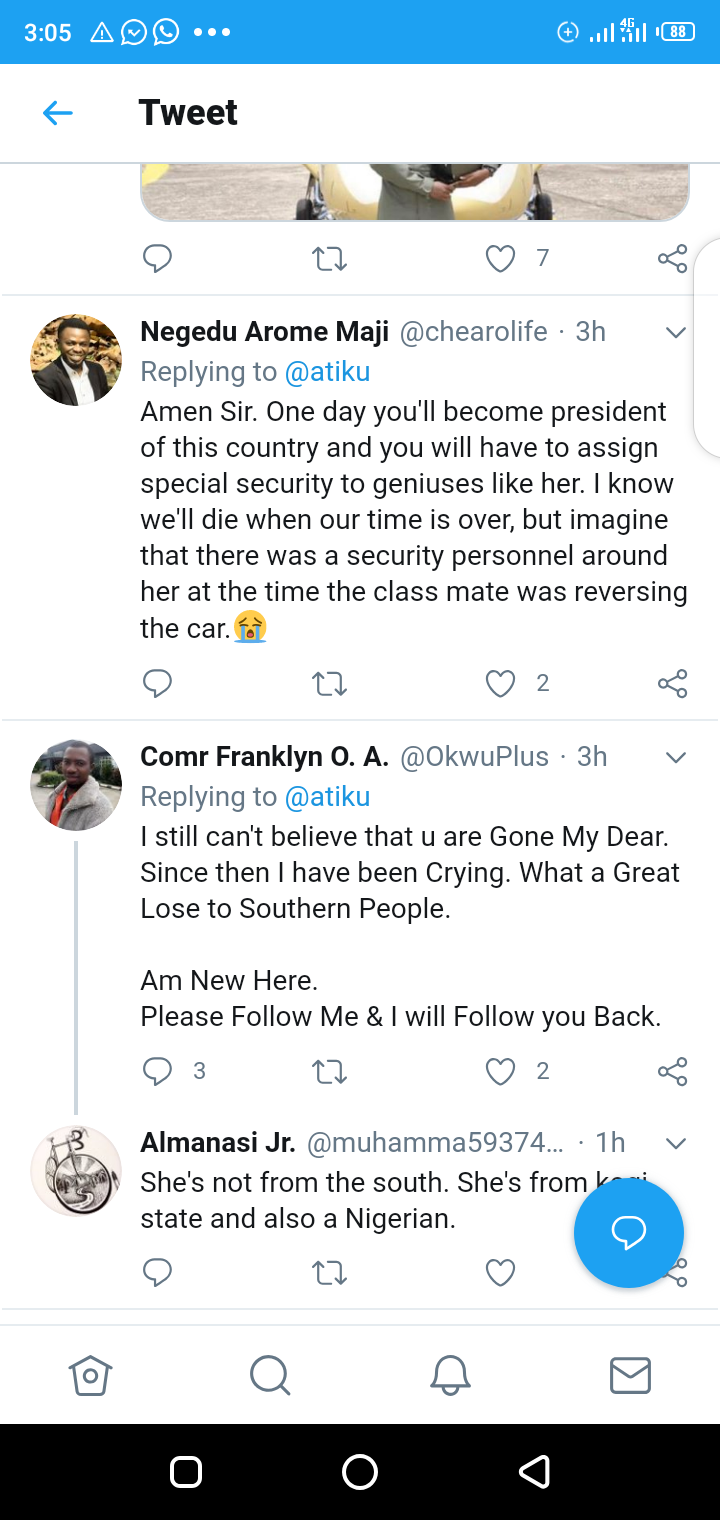Switch to the Search tab
The image size is (720, 1520).
click(x=270, y=1376)
